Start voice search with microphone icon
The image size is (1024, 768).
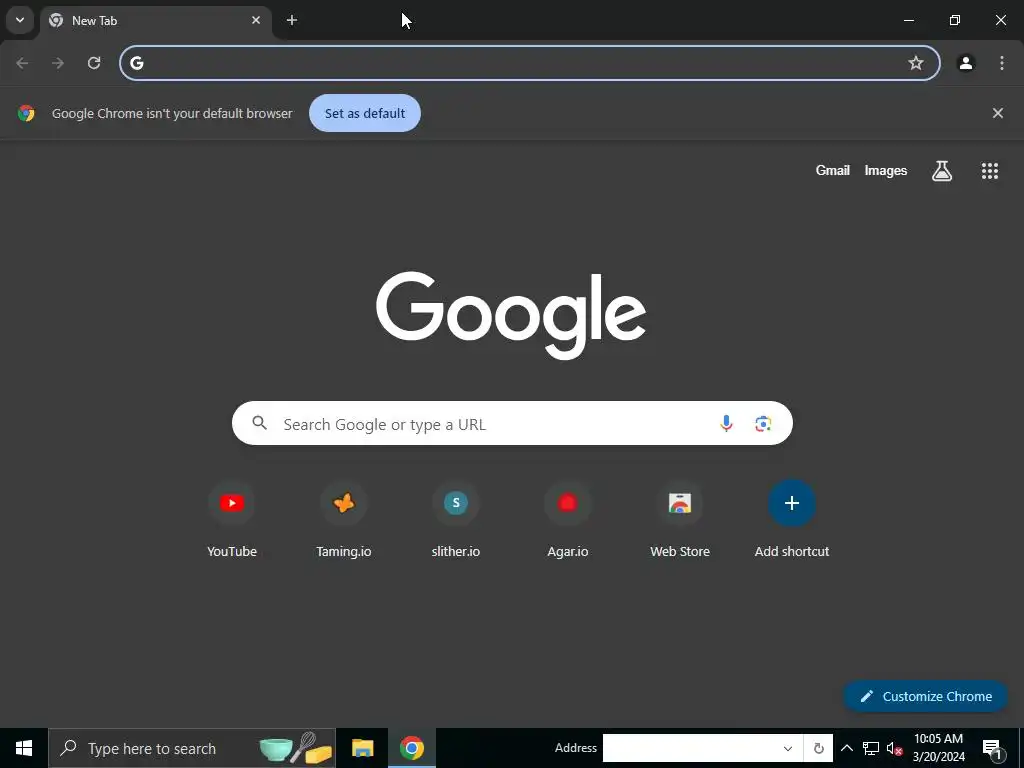coord(726,423)
